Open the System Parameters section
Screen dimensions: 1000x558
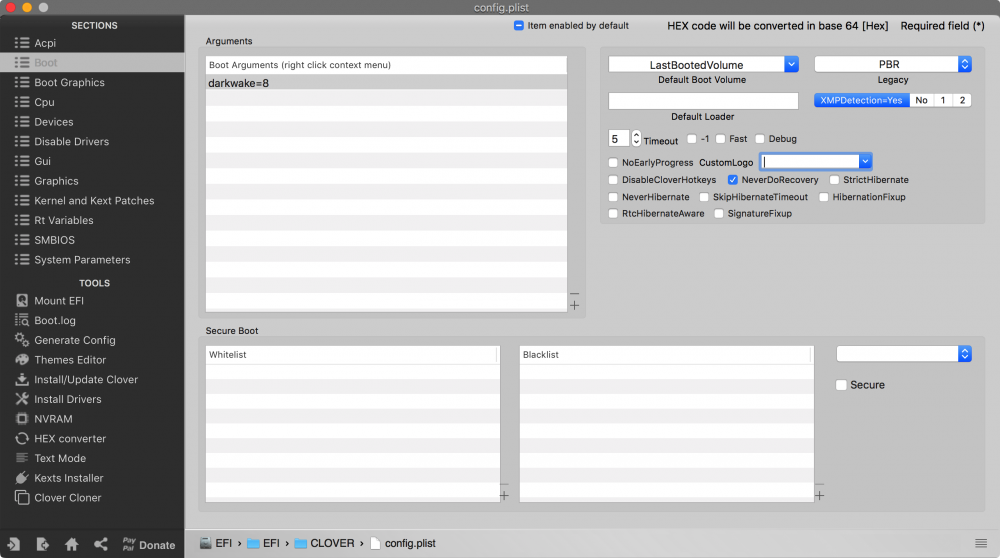pos(92,260)
